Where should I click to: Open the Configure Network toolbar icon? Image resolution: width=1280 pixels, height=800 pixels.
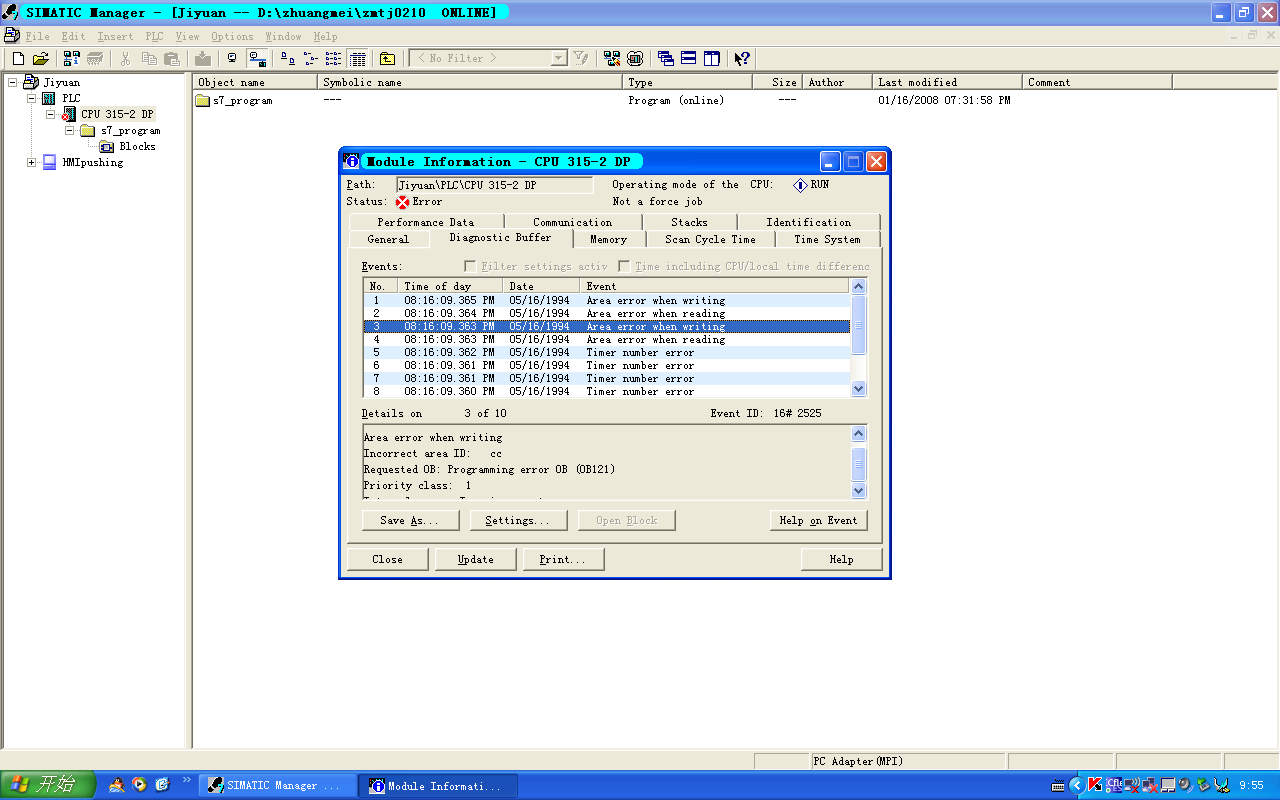pos(612,59)
